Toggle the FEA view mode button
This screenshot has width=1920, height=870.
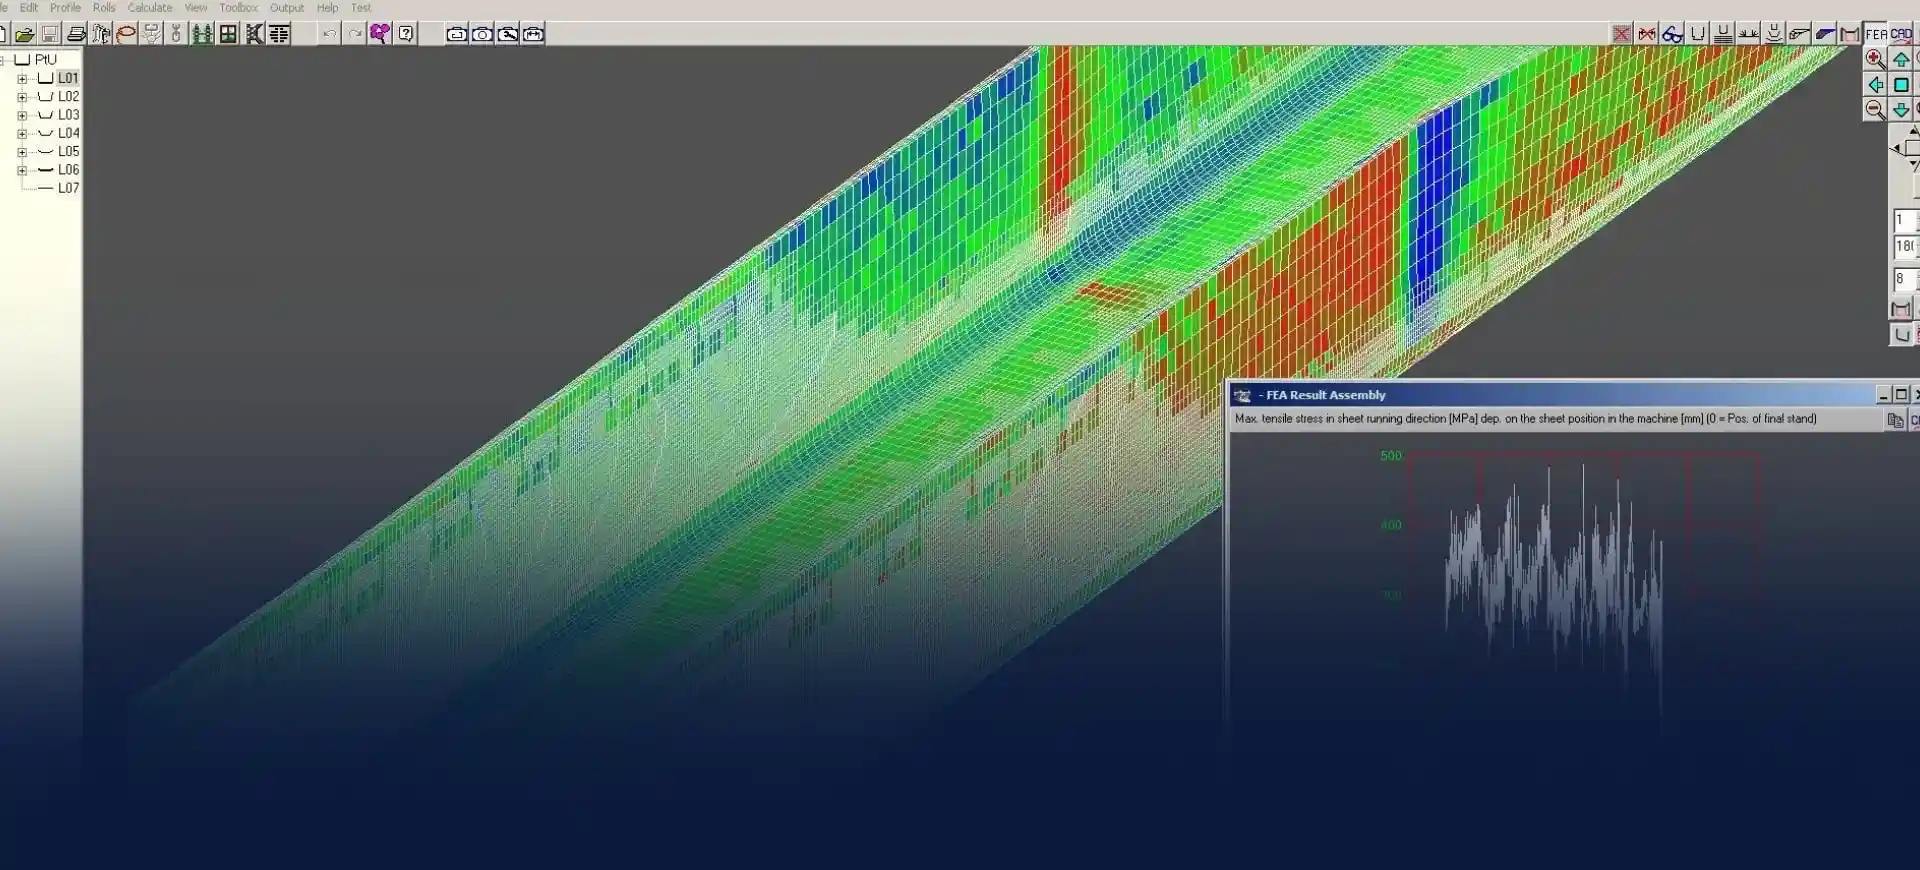tap(1876, 34)
